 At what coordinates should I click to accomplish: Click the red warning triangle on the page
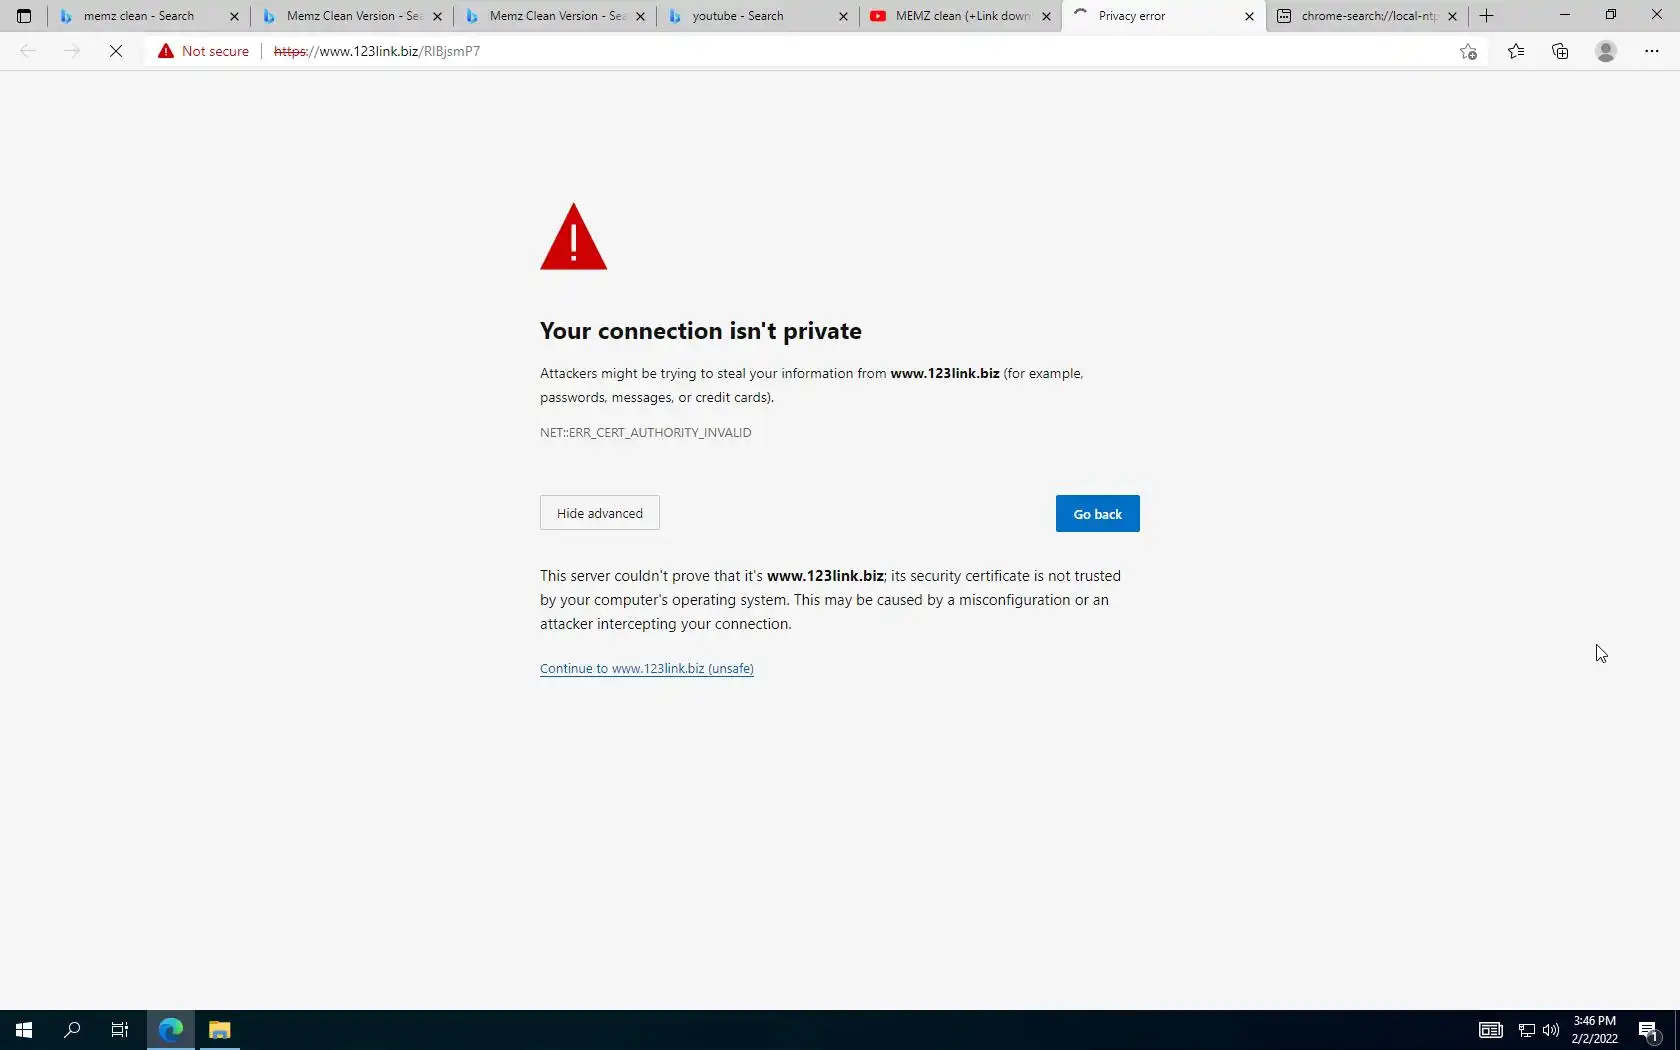pyautogui.click(x=574, y=237)
